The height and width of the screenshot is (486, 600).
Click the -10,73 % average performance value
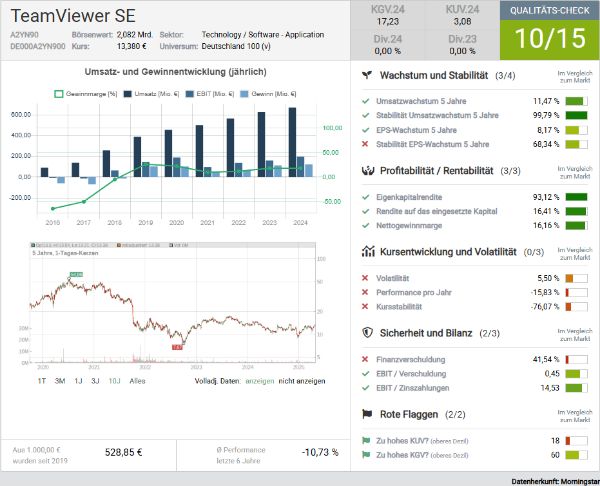click(x=320, y=452)
